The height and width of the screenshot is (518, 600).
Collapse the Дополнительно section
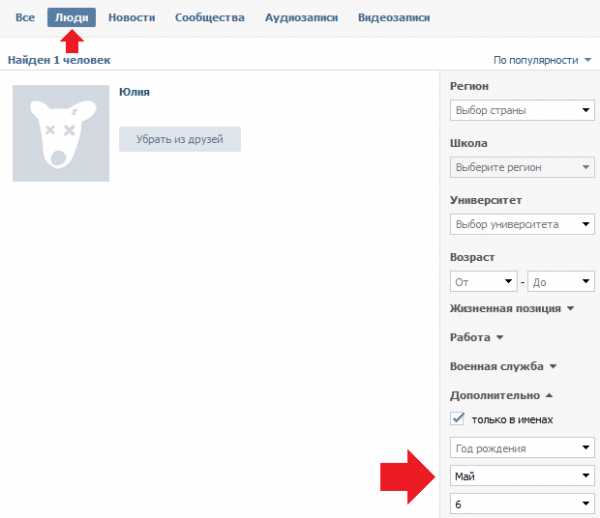point(501,395)
